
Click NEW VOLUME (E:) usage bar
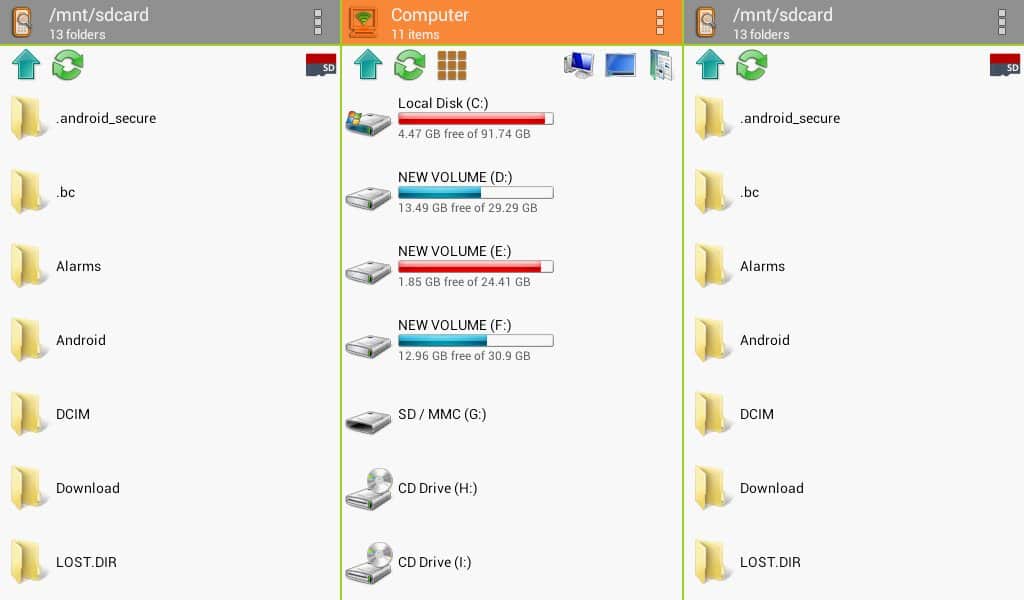(475, 267)
